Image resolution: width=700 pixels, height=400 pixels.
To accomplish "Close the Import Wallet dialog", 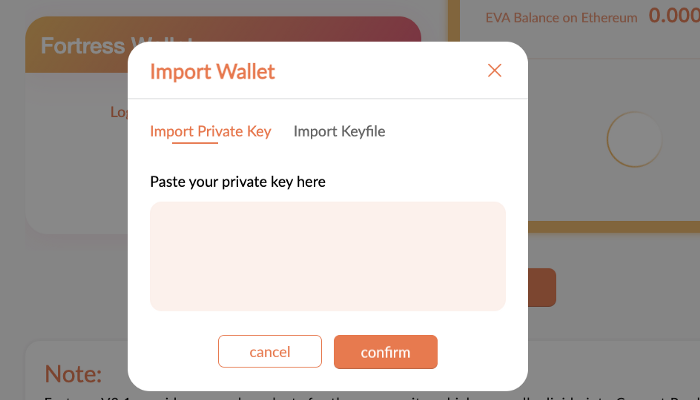I will pyautogui.click(x=493, y=71).
